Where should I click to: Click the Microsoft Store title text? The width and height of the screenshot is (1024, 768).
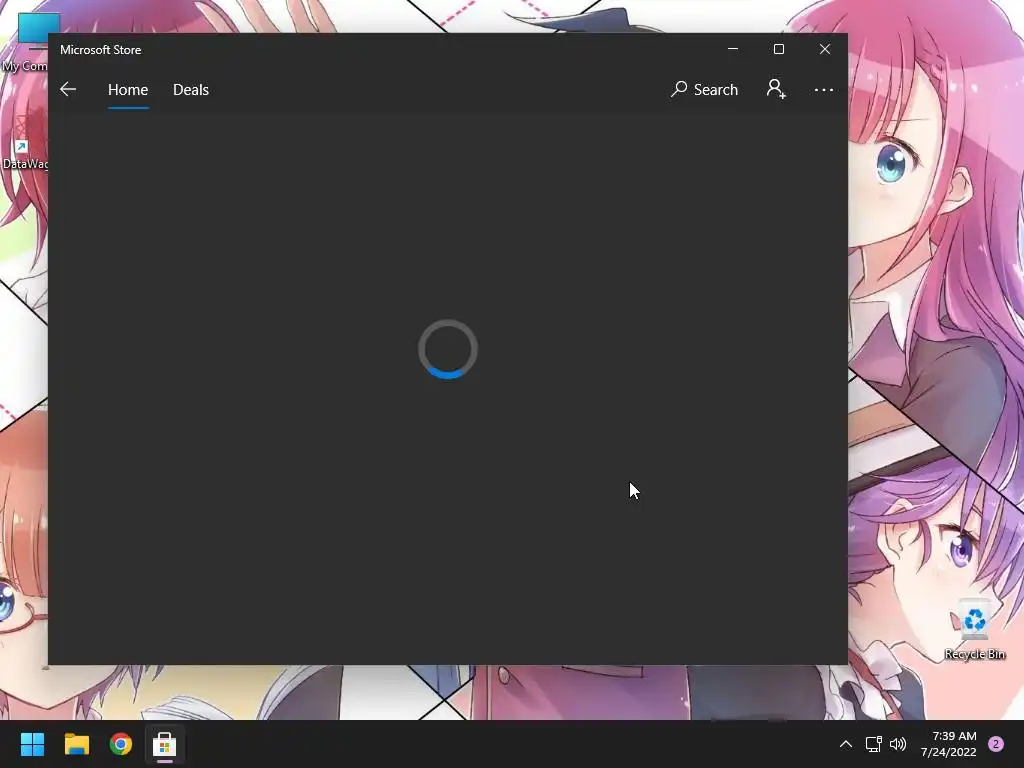(x=101, y=50)
